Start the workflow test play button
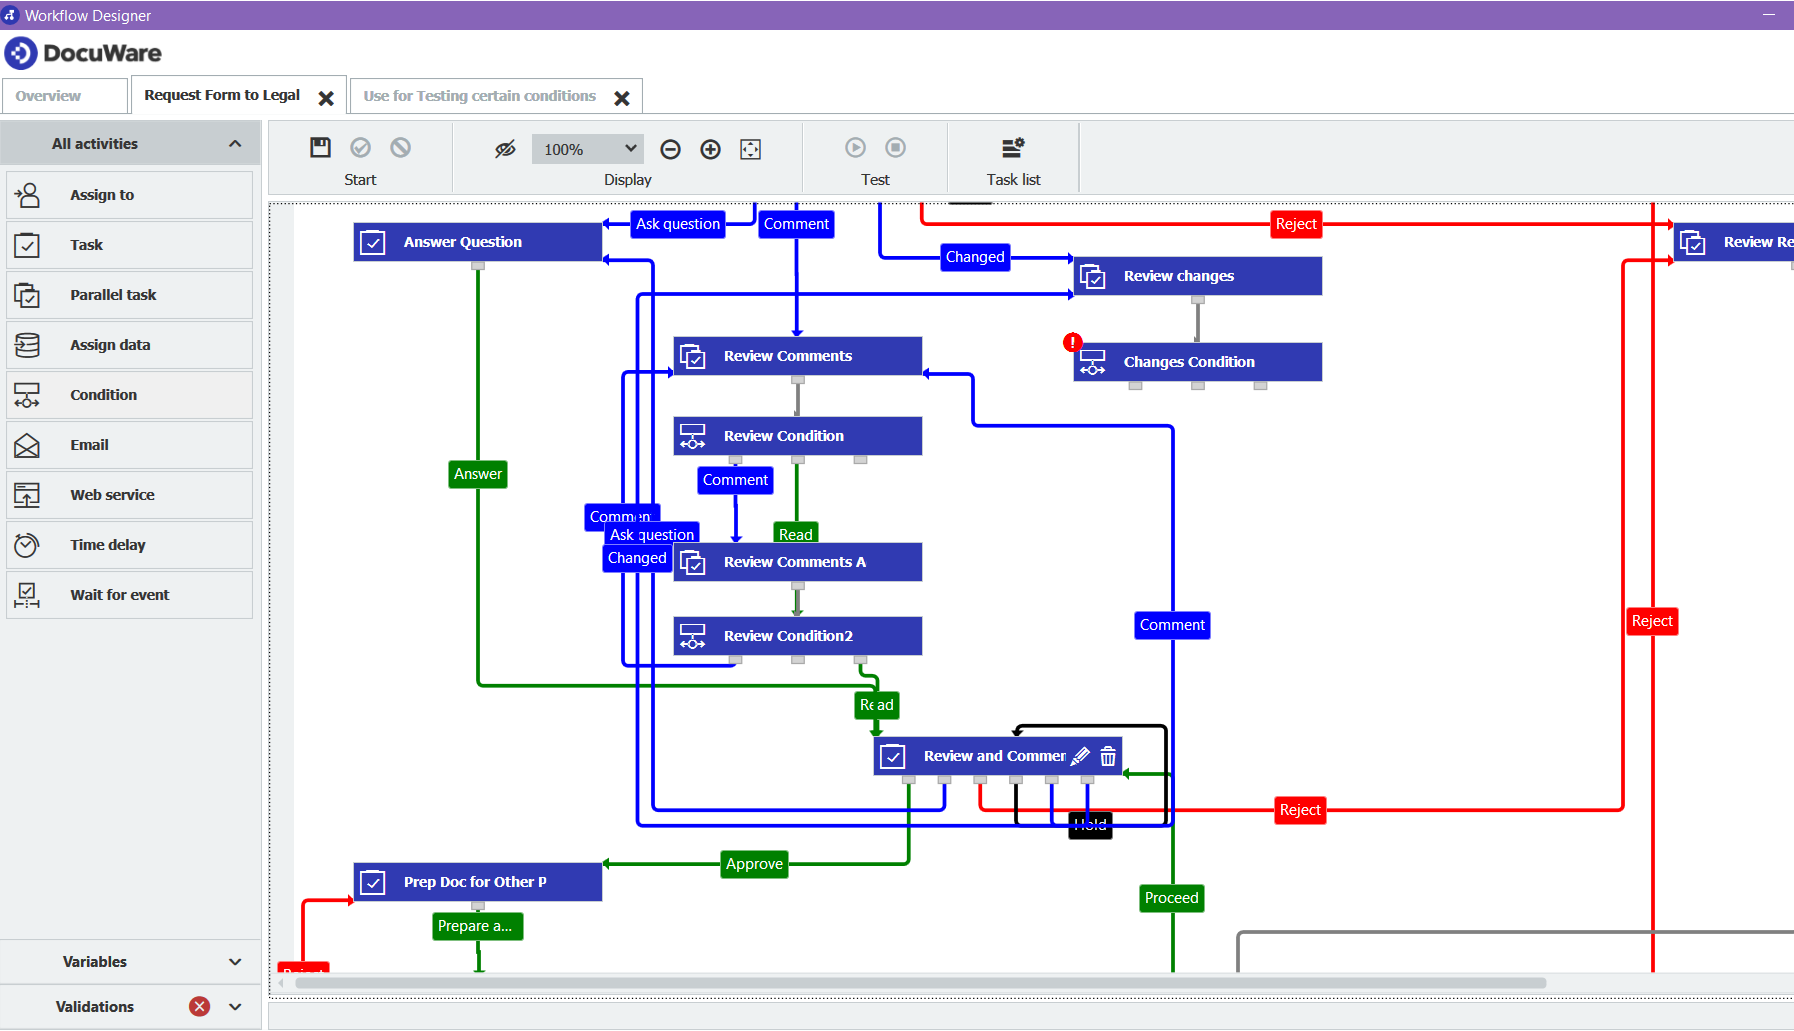The height and width of the screenshot is (1031, 1794). [x=855, y=148]
